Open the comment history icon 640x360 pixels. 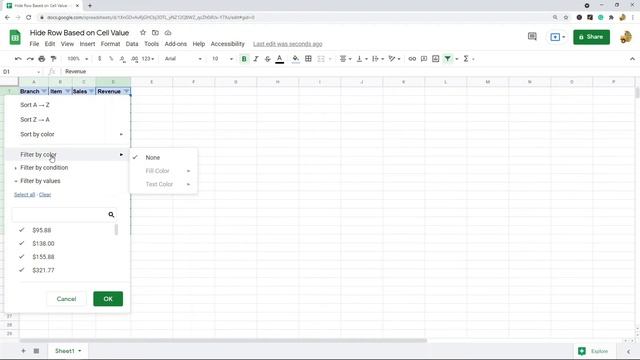pos(532,37)
